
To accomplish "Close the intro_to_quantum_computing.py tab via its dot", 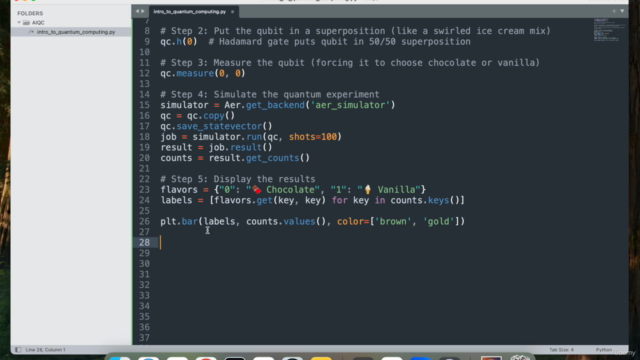I will point(233,12).
